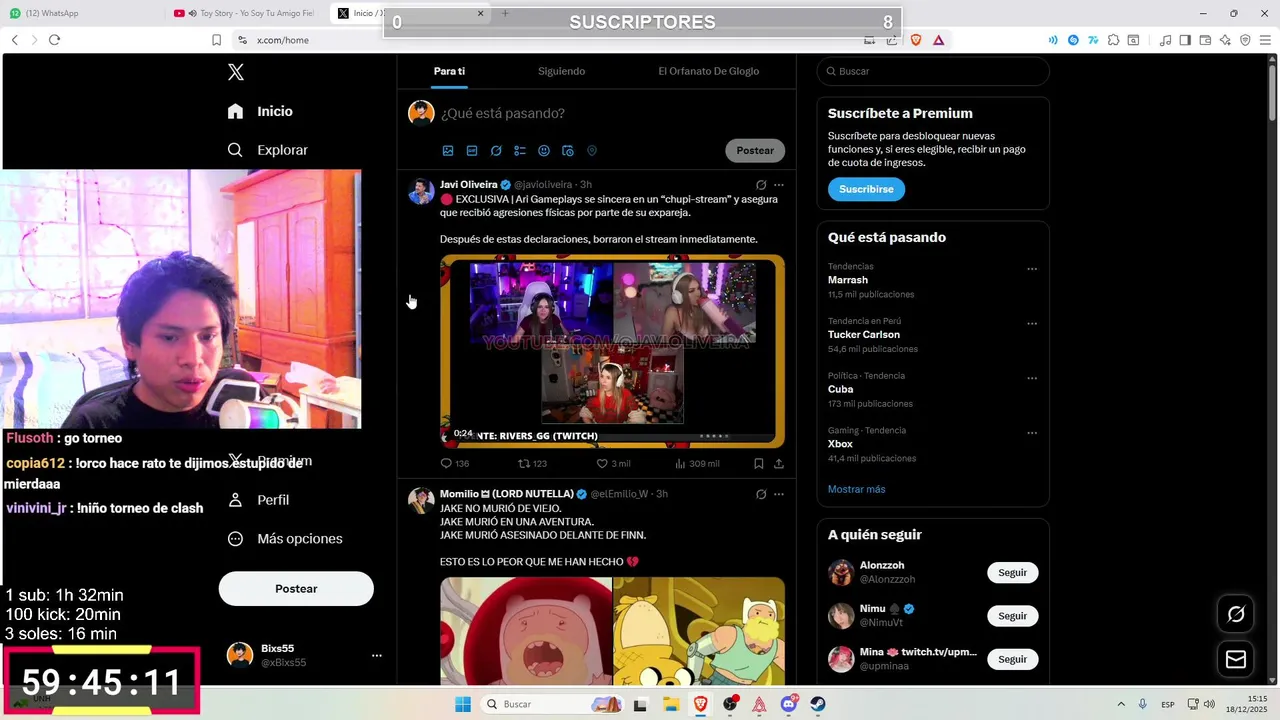Schedule the post with calendar icon
The width and height of the screenshot is (1280, 720).
[x=568, y=151]
